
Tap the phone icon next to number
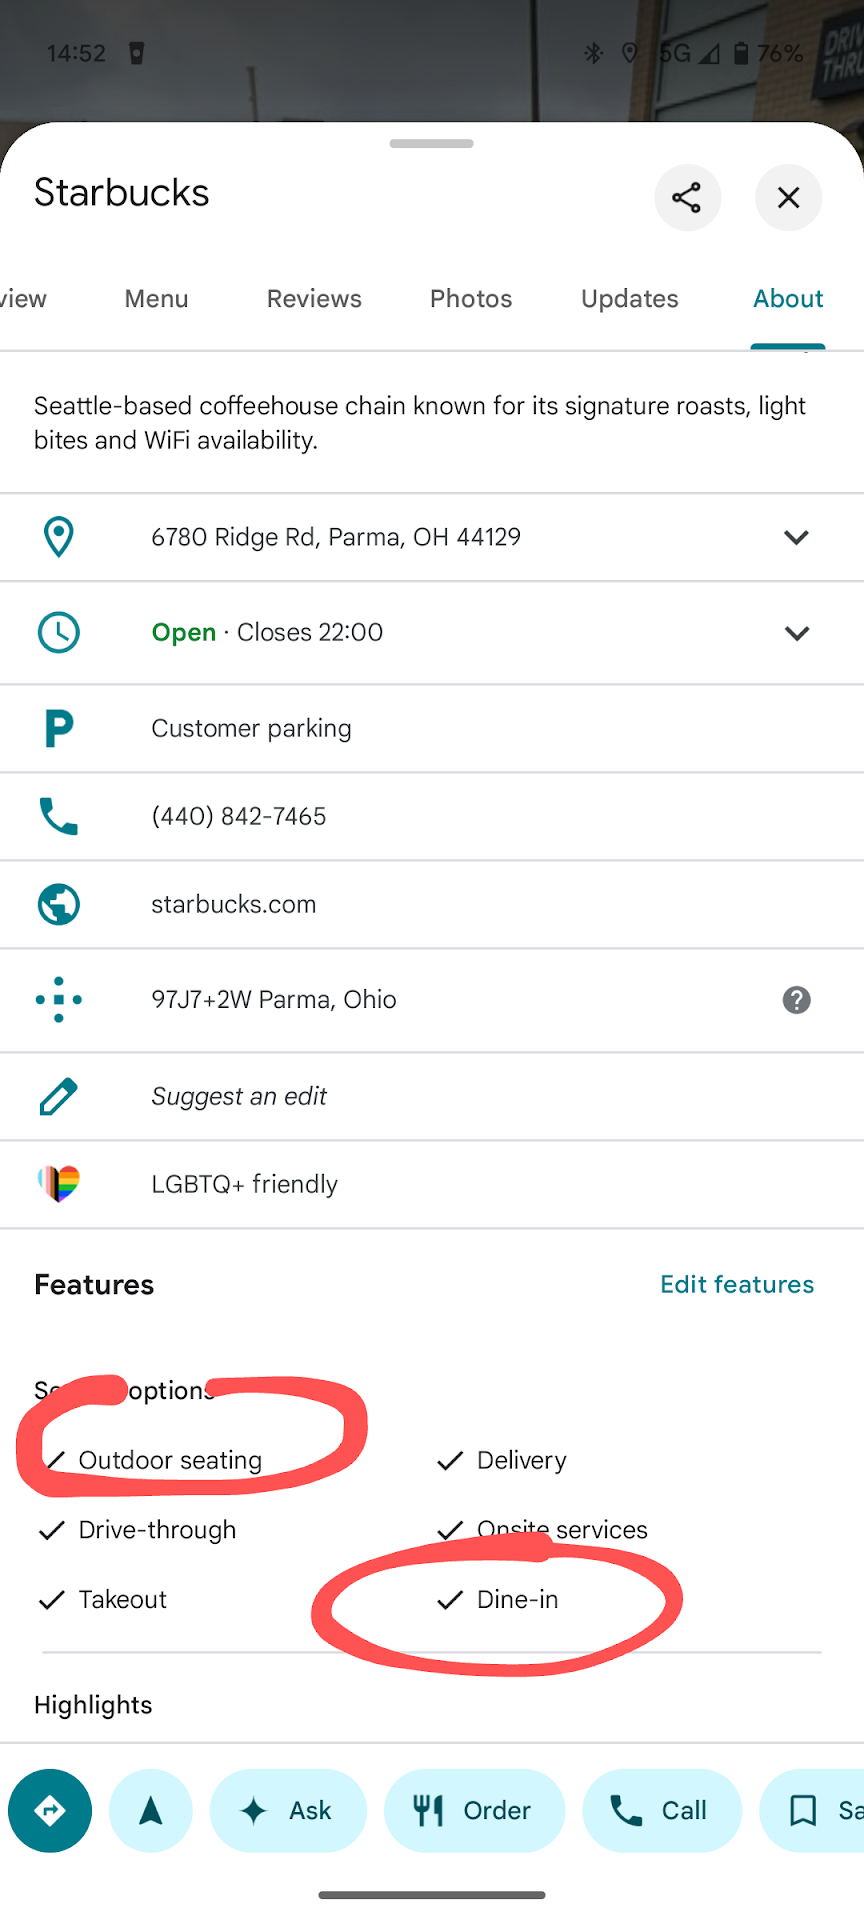(x=59, y=816)
